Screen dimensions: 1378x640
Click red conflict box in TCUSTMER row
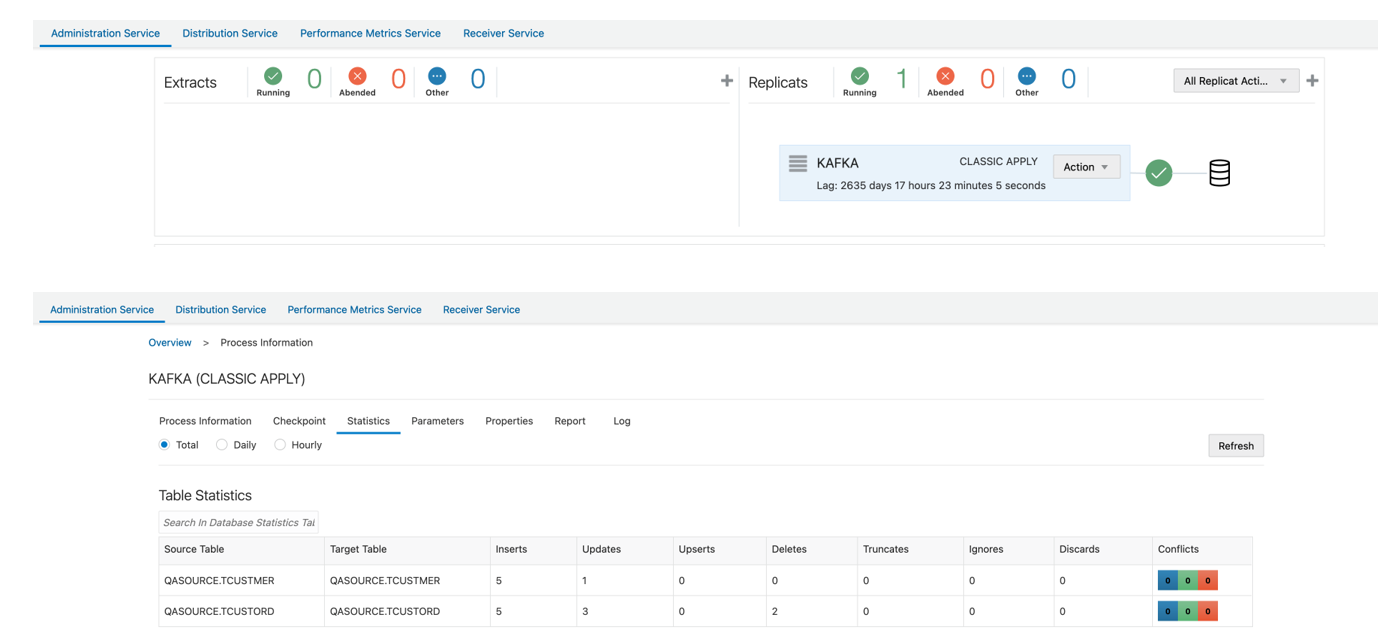(1208, 580)
